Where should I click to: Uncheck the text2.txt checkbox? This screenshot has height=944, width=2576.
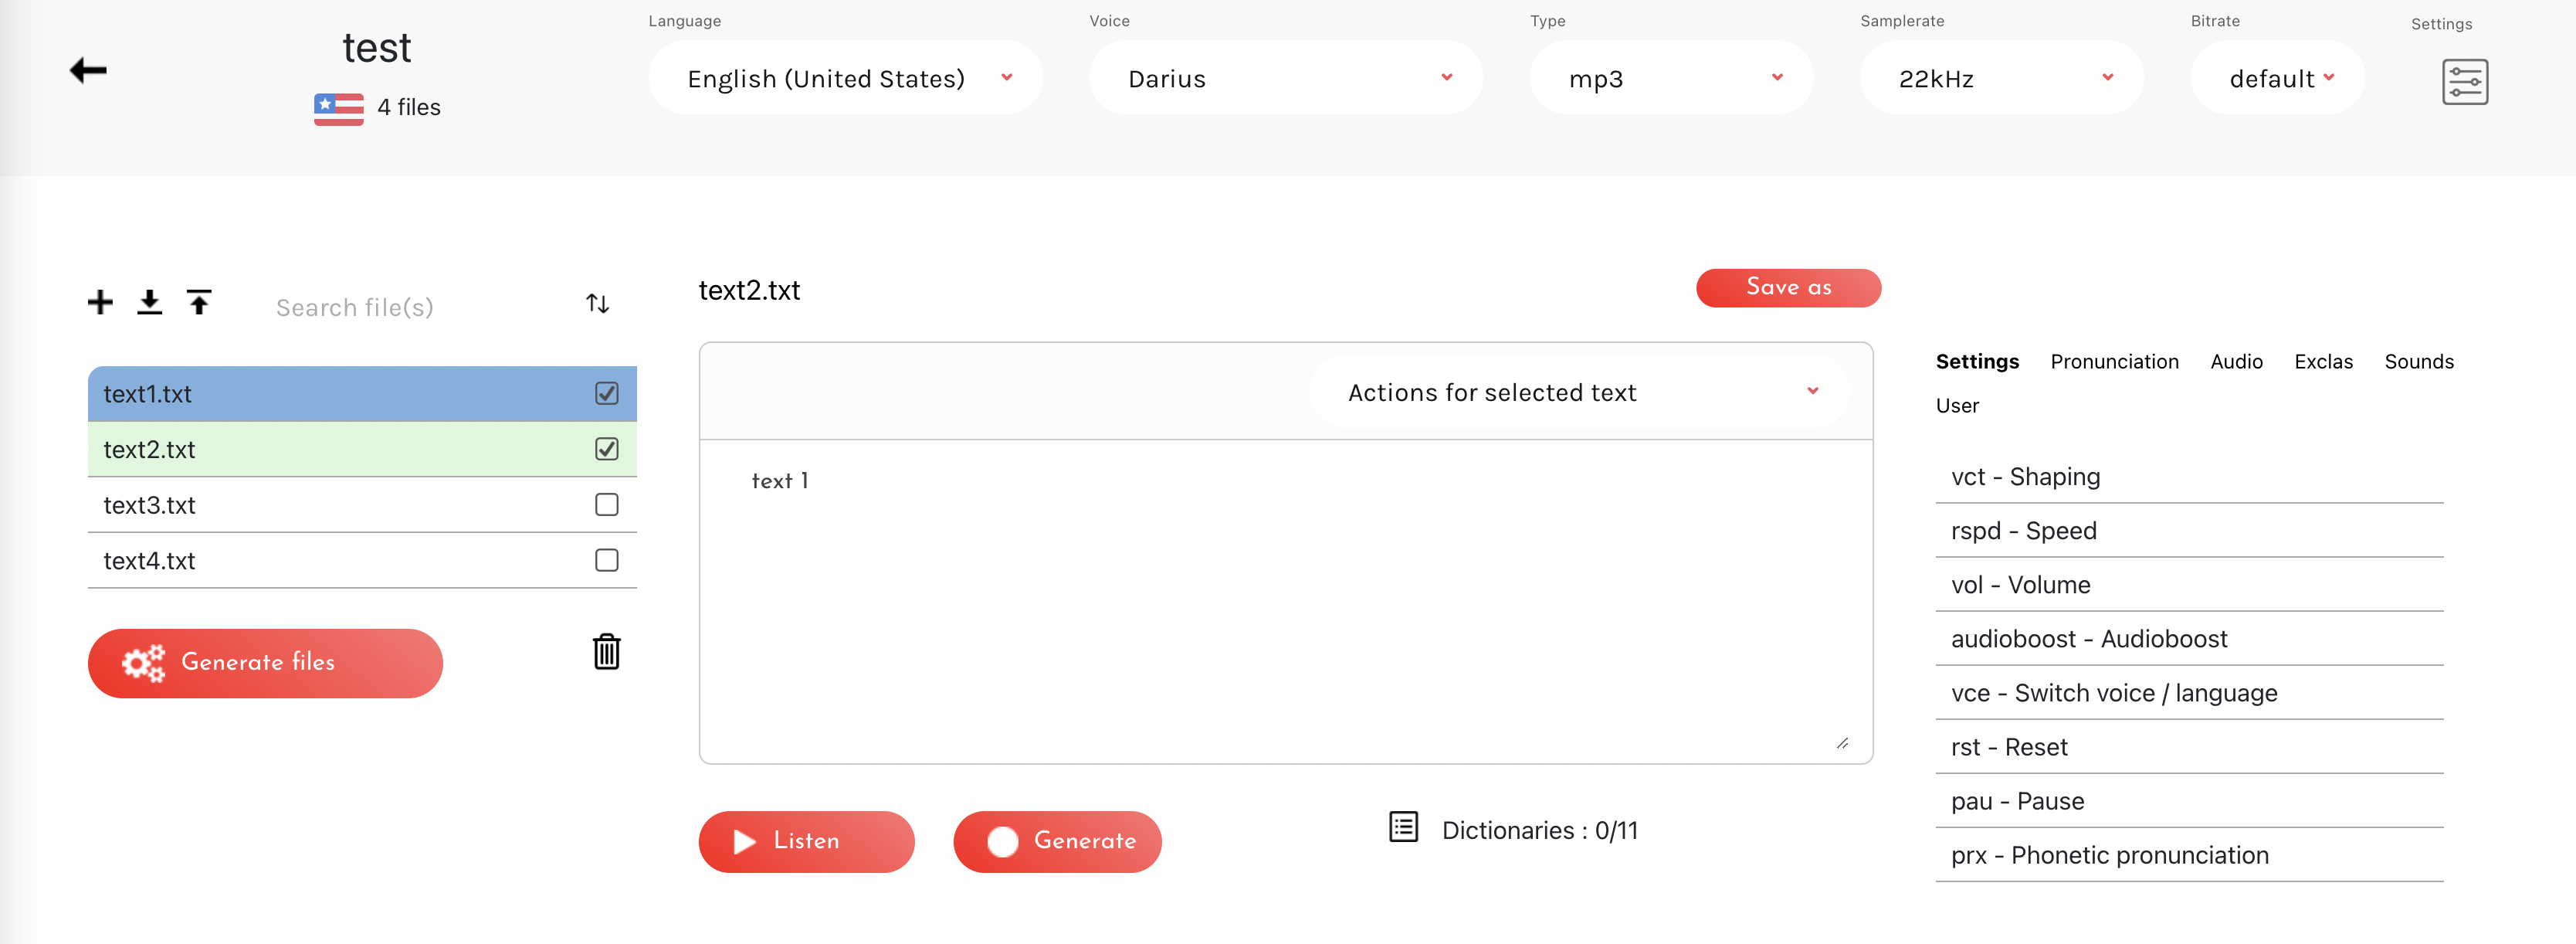(606, 449)
